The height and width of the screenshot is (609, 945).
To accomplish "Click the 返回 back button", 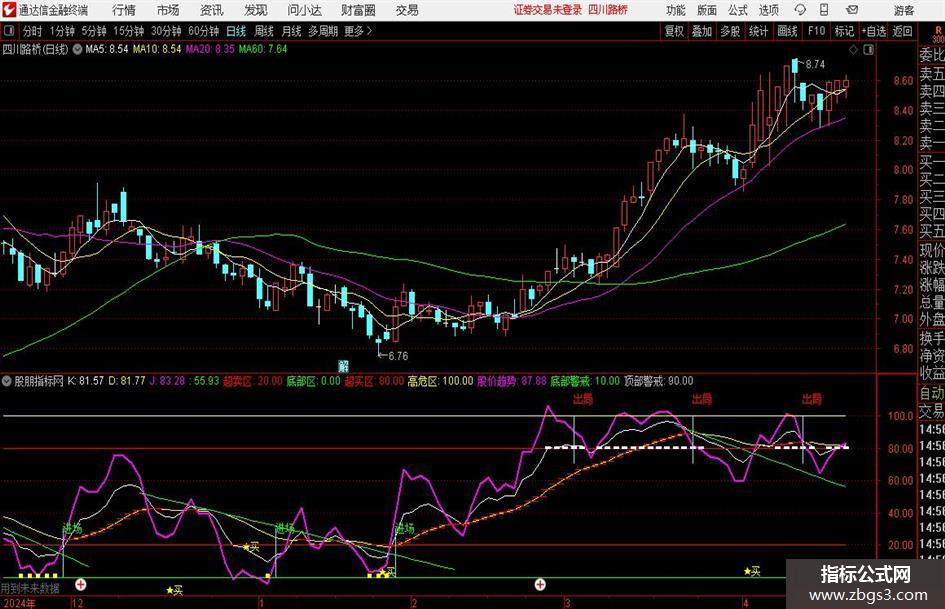I will pos(903,31).
